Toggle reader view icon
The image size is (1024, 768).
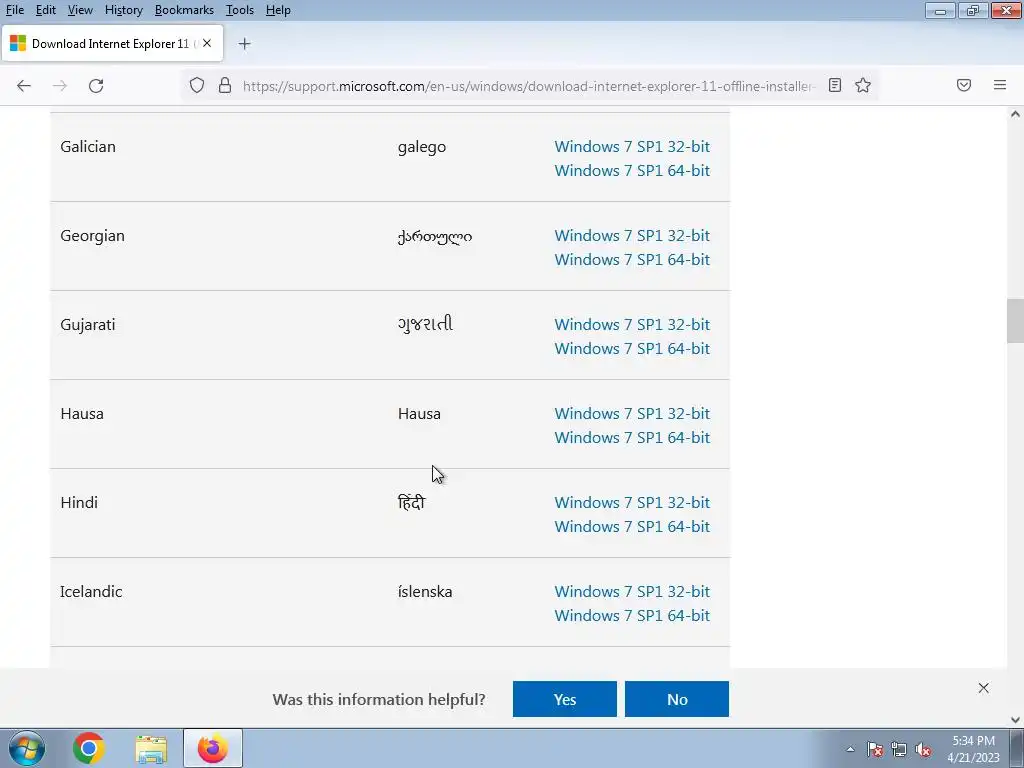coord(835,86)
